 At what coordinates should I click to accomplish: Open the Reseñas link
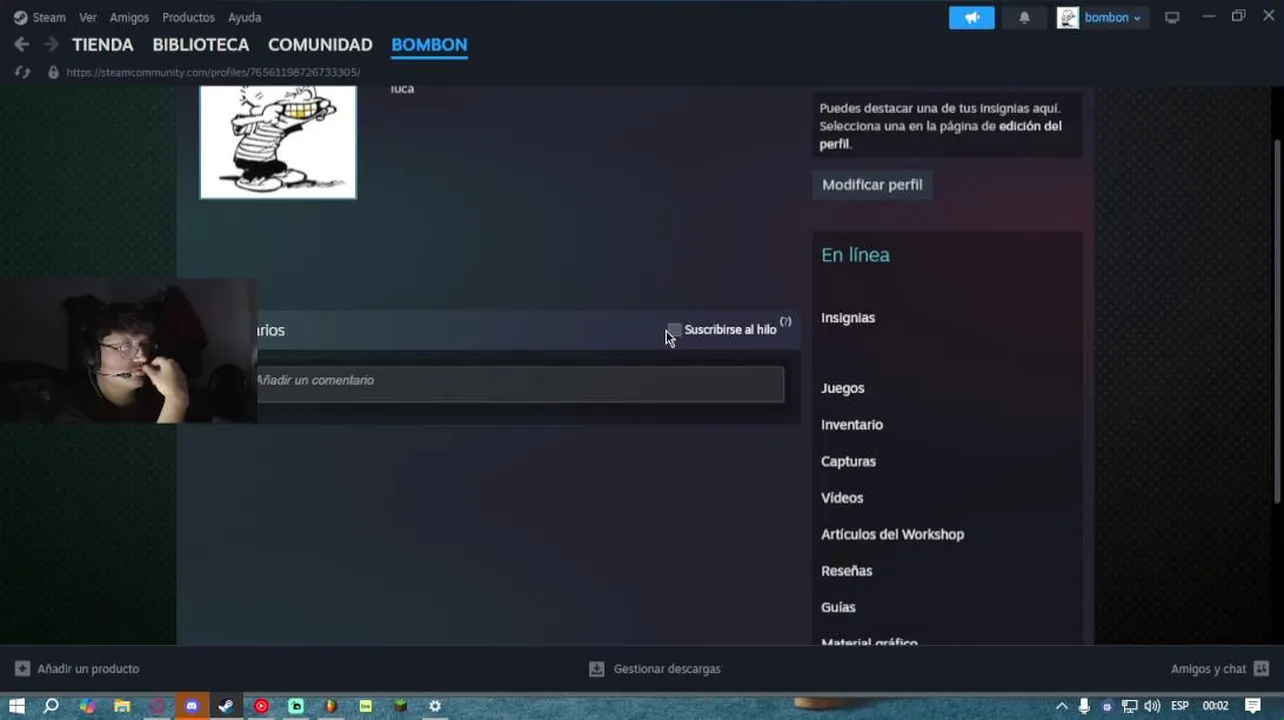(x=846, y=570)
